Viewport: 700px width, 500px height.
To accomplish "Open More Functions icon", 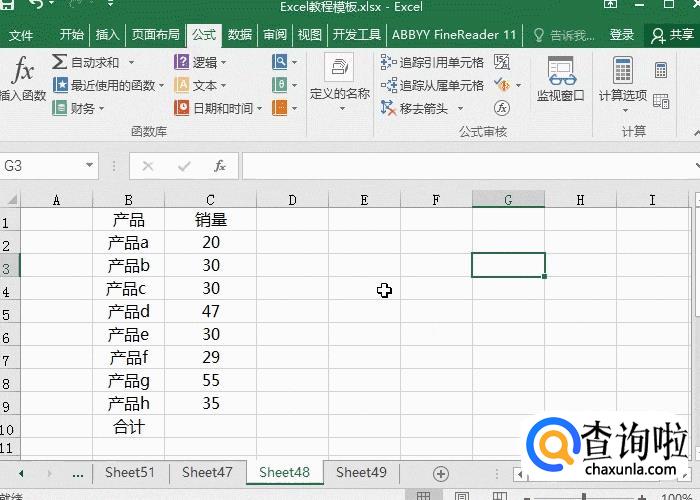I will [x=279, y=108].
